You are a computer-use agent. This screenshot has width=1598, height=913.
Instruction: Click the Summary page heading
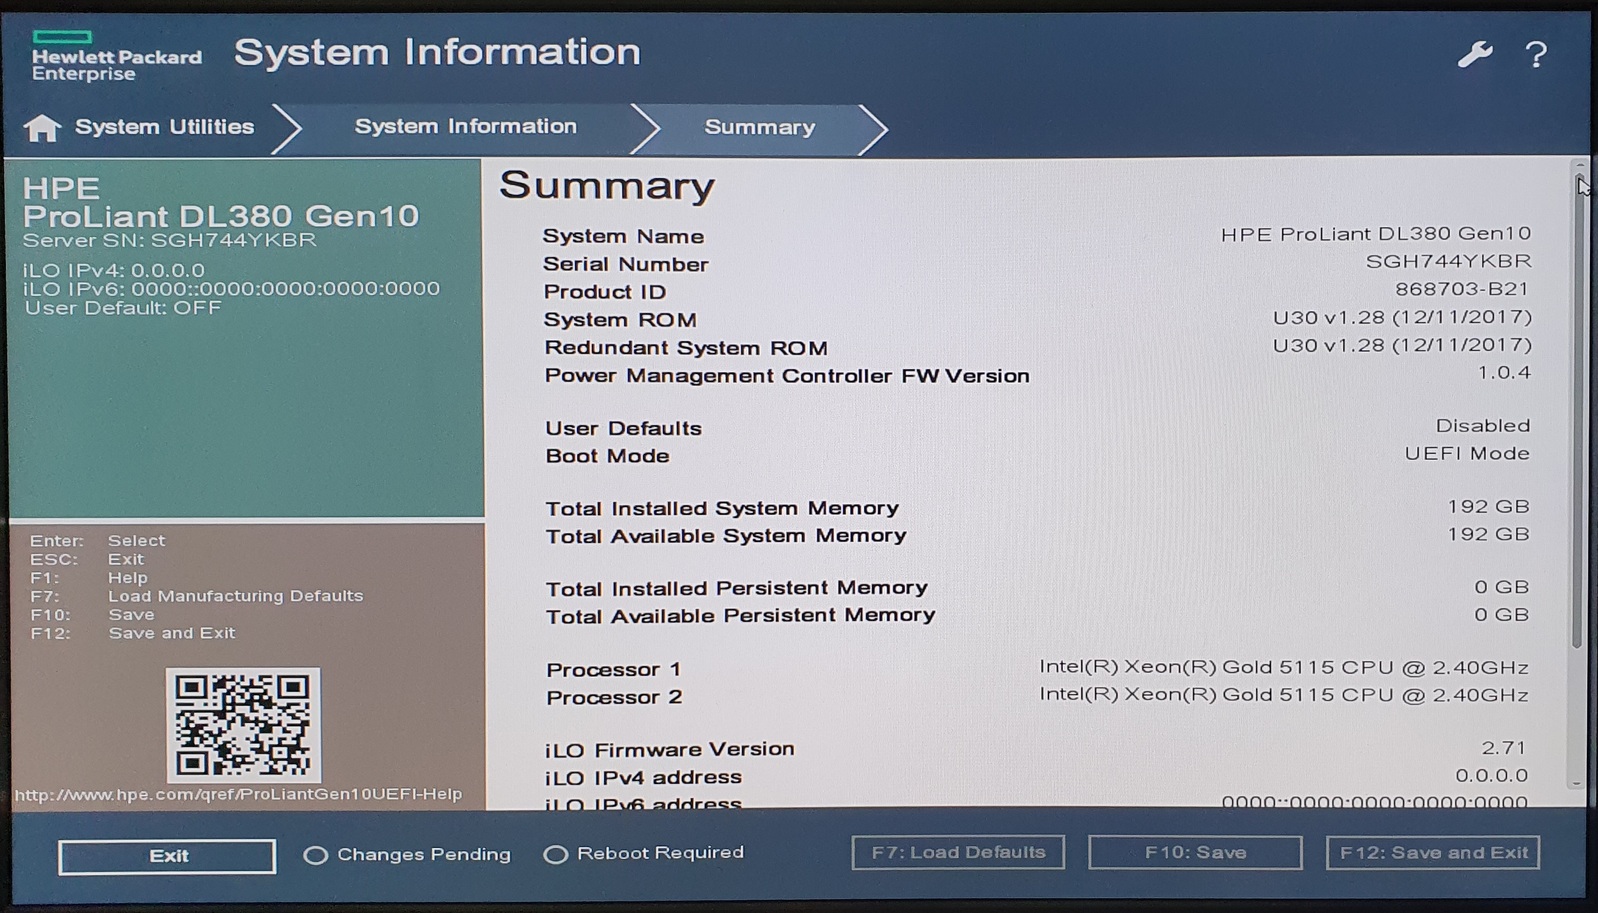pyautogui.click(x=607, y=186)
